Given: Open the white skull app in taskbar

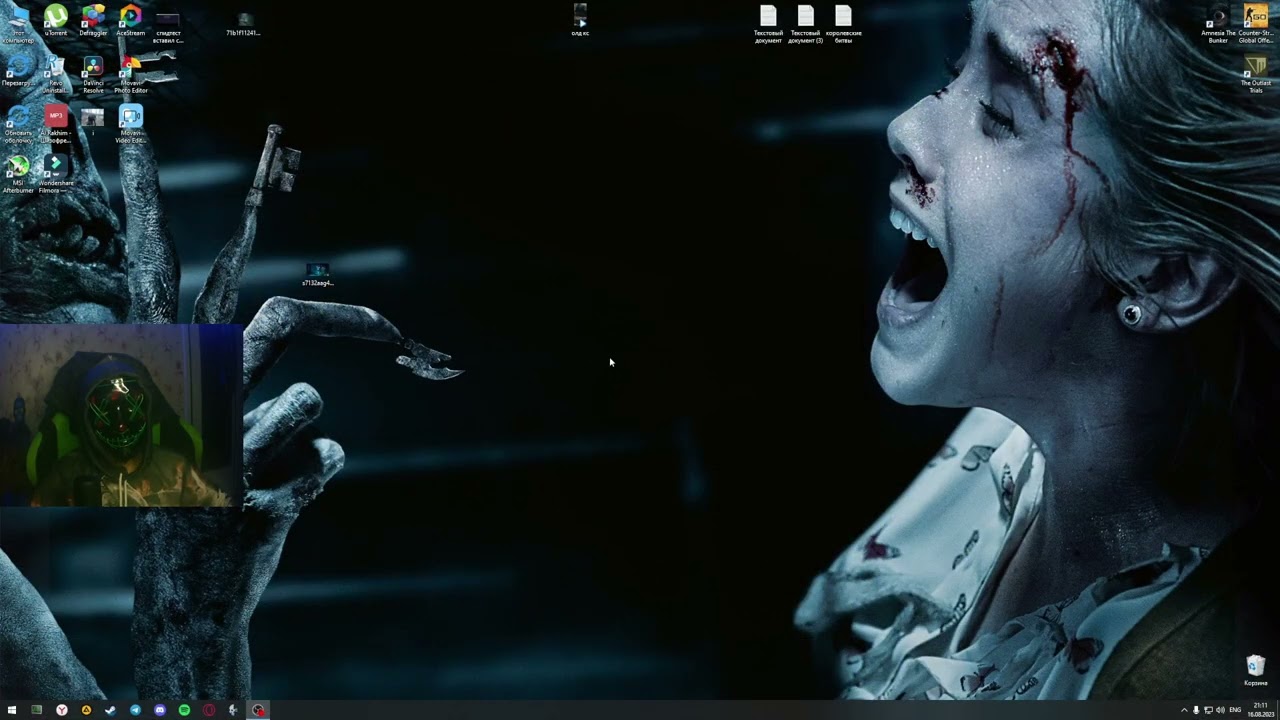Looking at the screenshot, I should click(233, 710).
